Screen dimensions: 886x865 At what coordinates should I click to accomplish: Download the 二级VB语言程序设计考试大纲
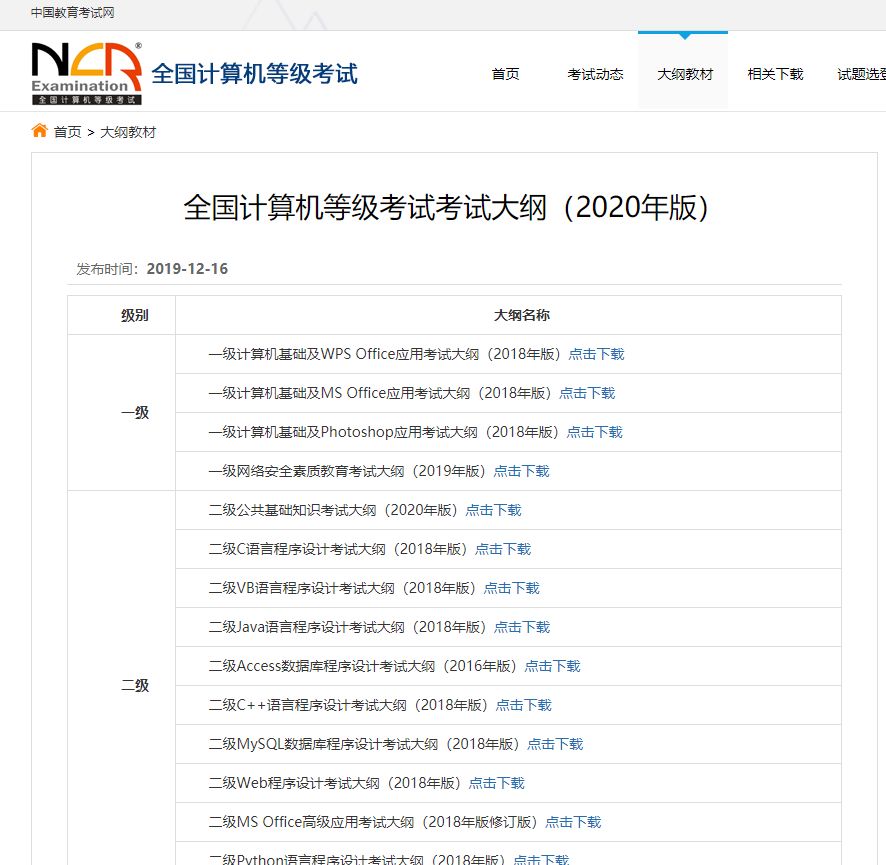coord(511,588)
